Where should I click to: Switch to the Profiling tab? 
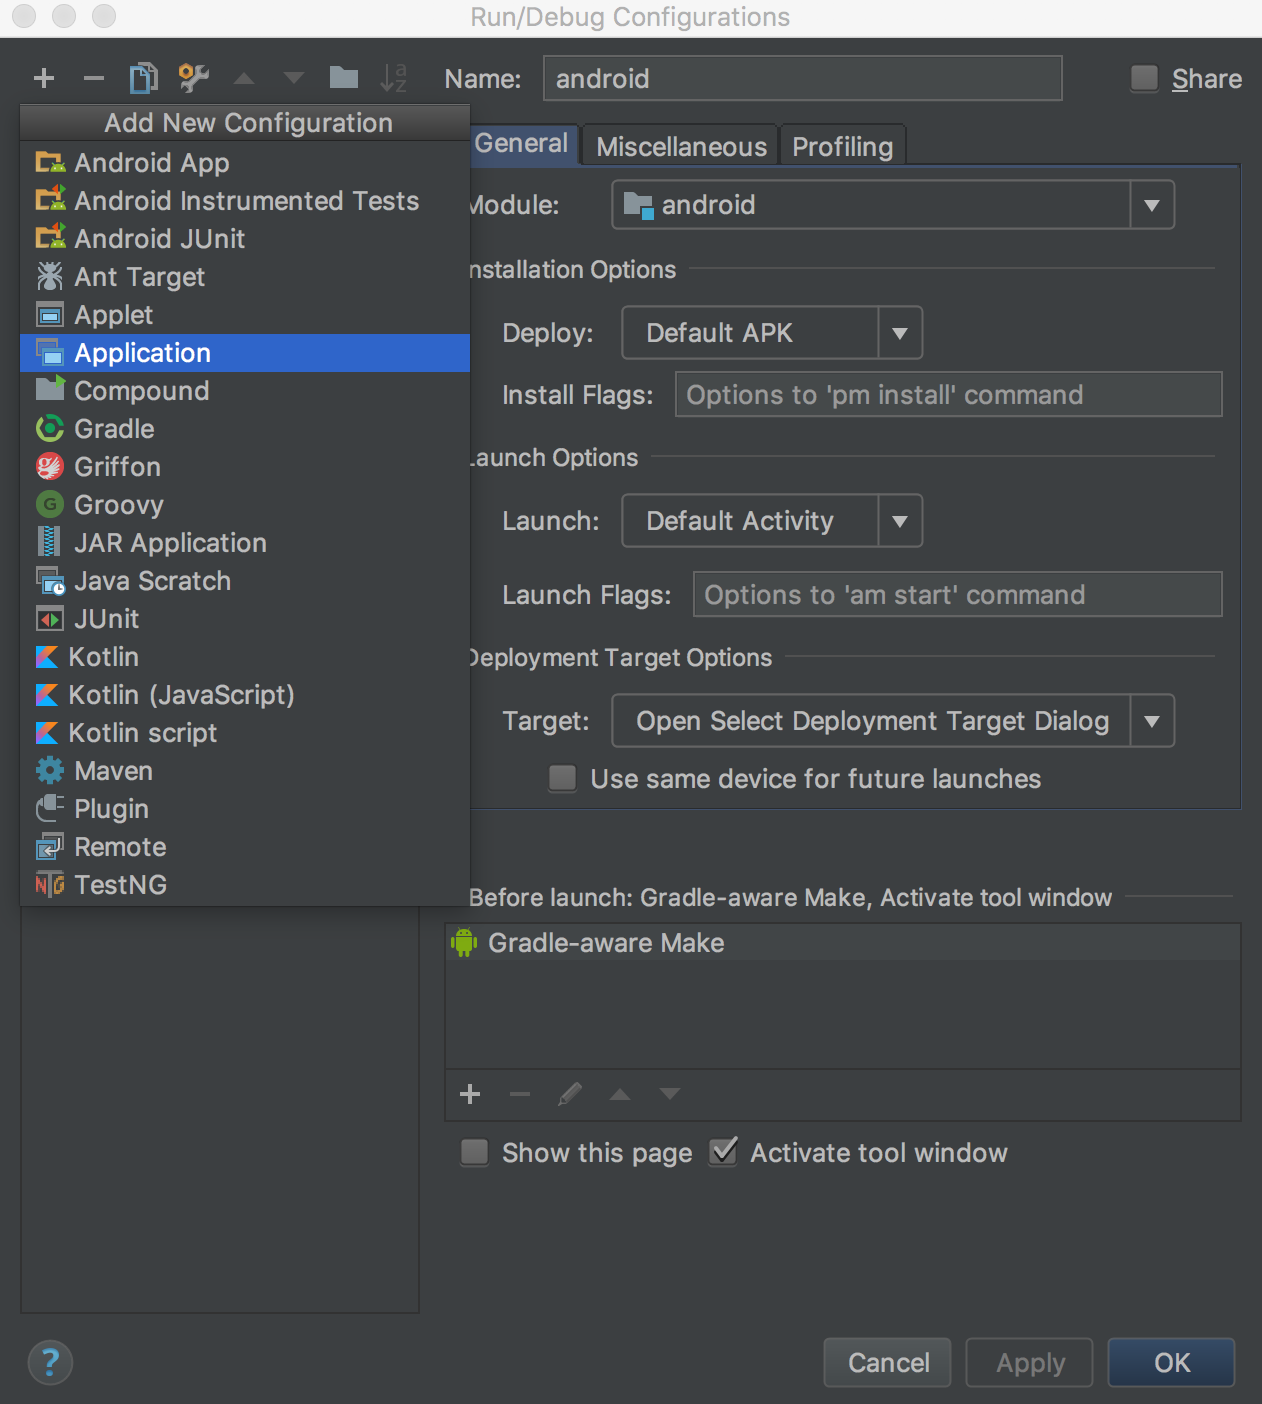pyautogui.click(x=842, y=147)
